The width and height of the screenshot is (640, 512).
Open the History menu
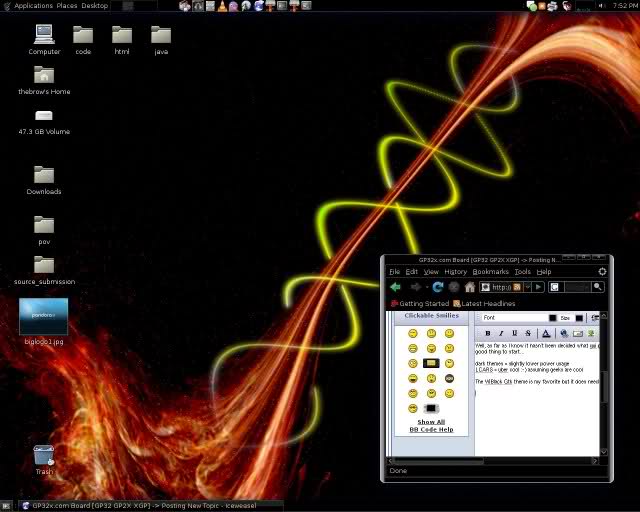tap(455, 271)
